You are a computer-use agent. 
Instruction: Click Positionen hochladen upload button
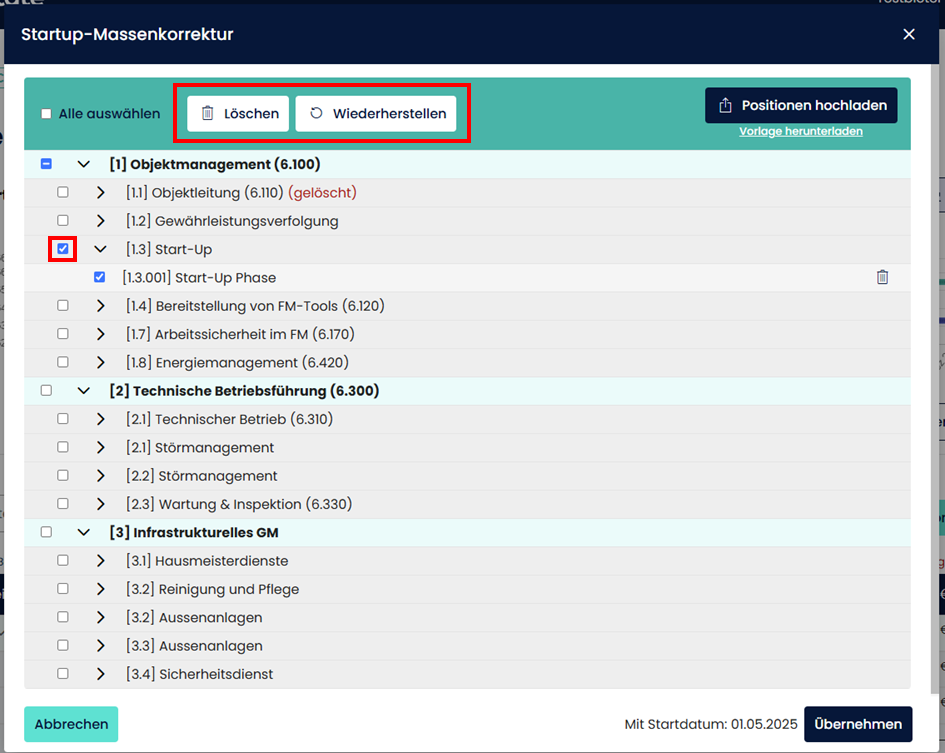click(801, 105)
